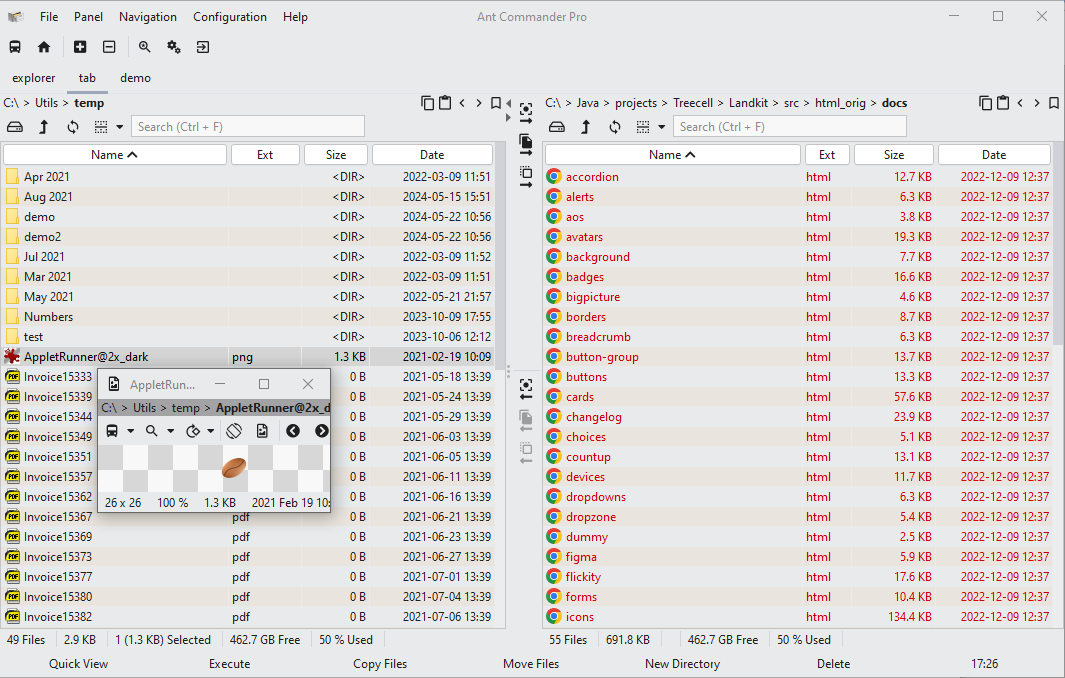Click the Delete button
Viewport: 1065px width, 678px height.
(833, 664)
